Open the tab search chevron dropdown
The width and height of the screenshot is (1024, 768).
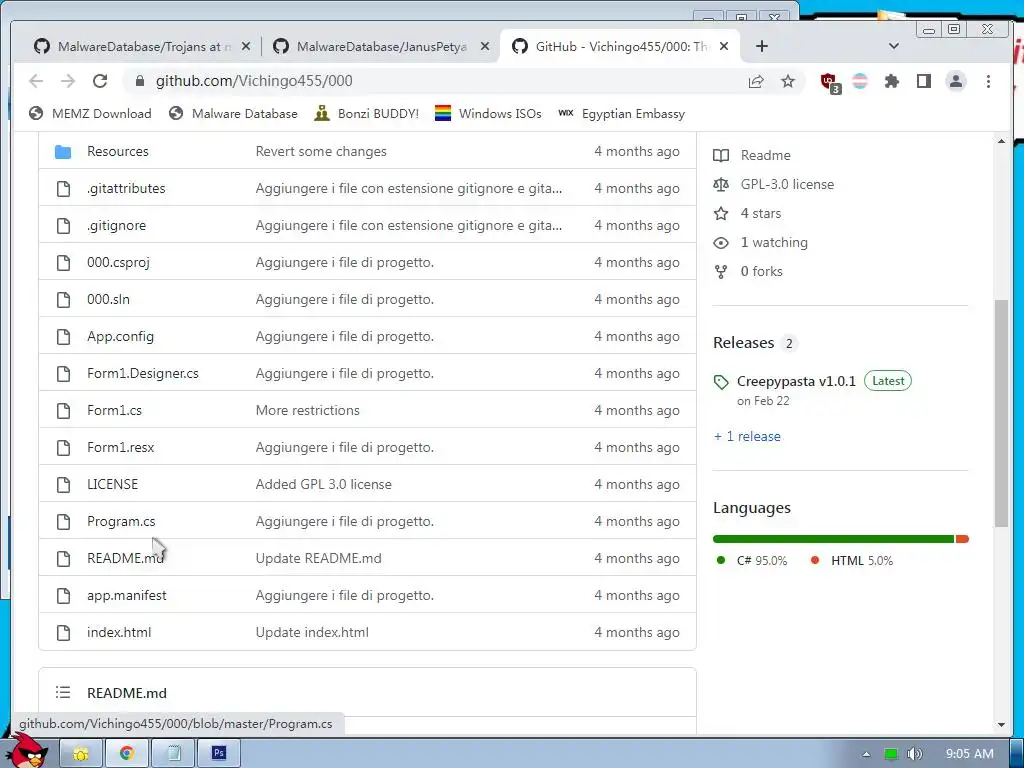[894, 46]
